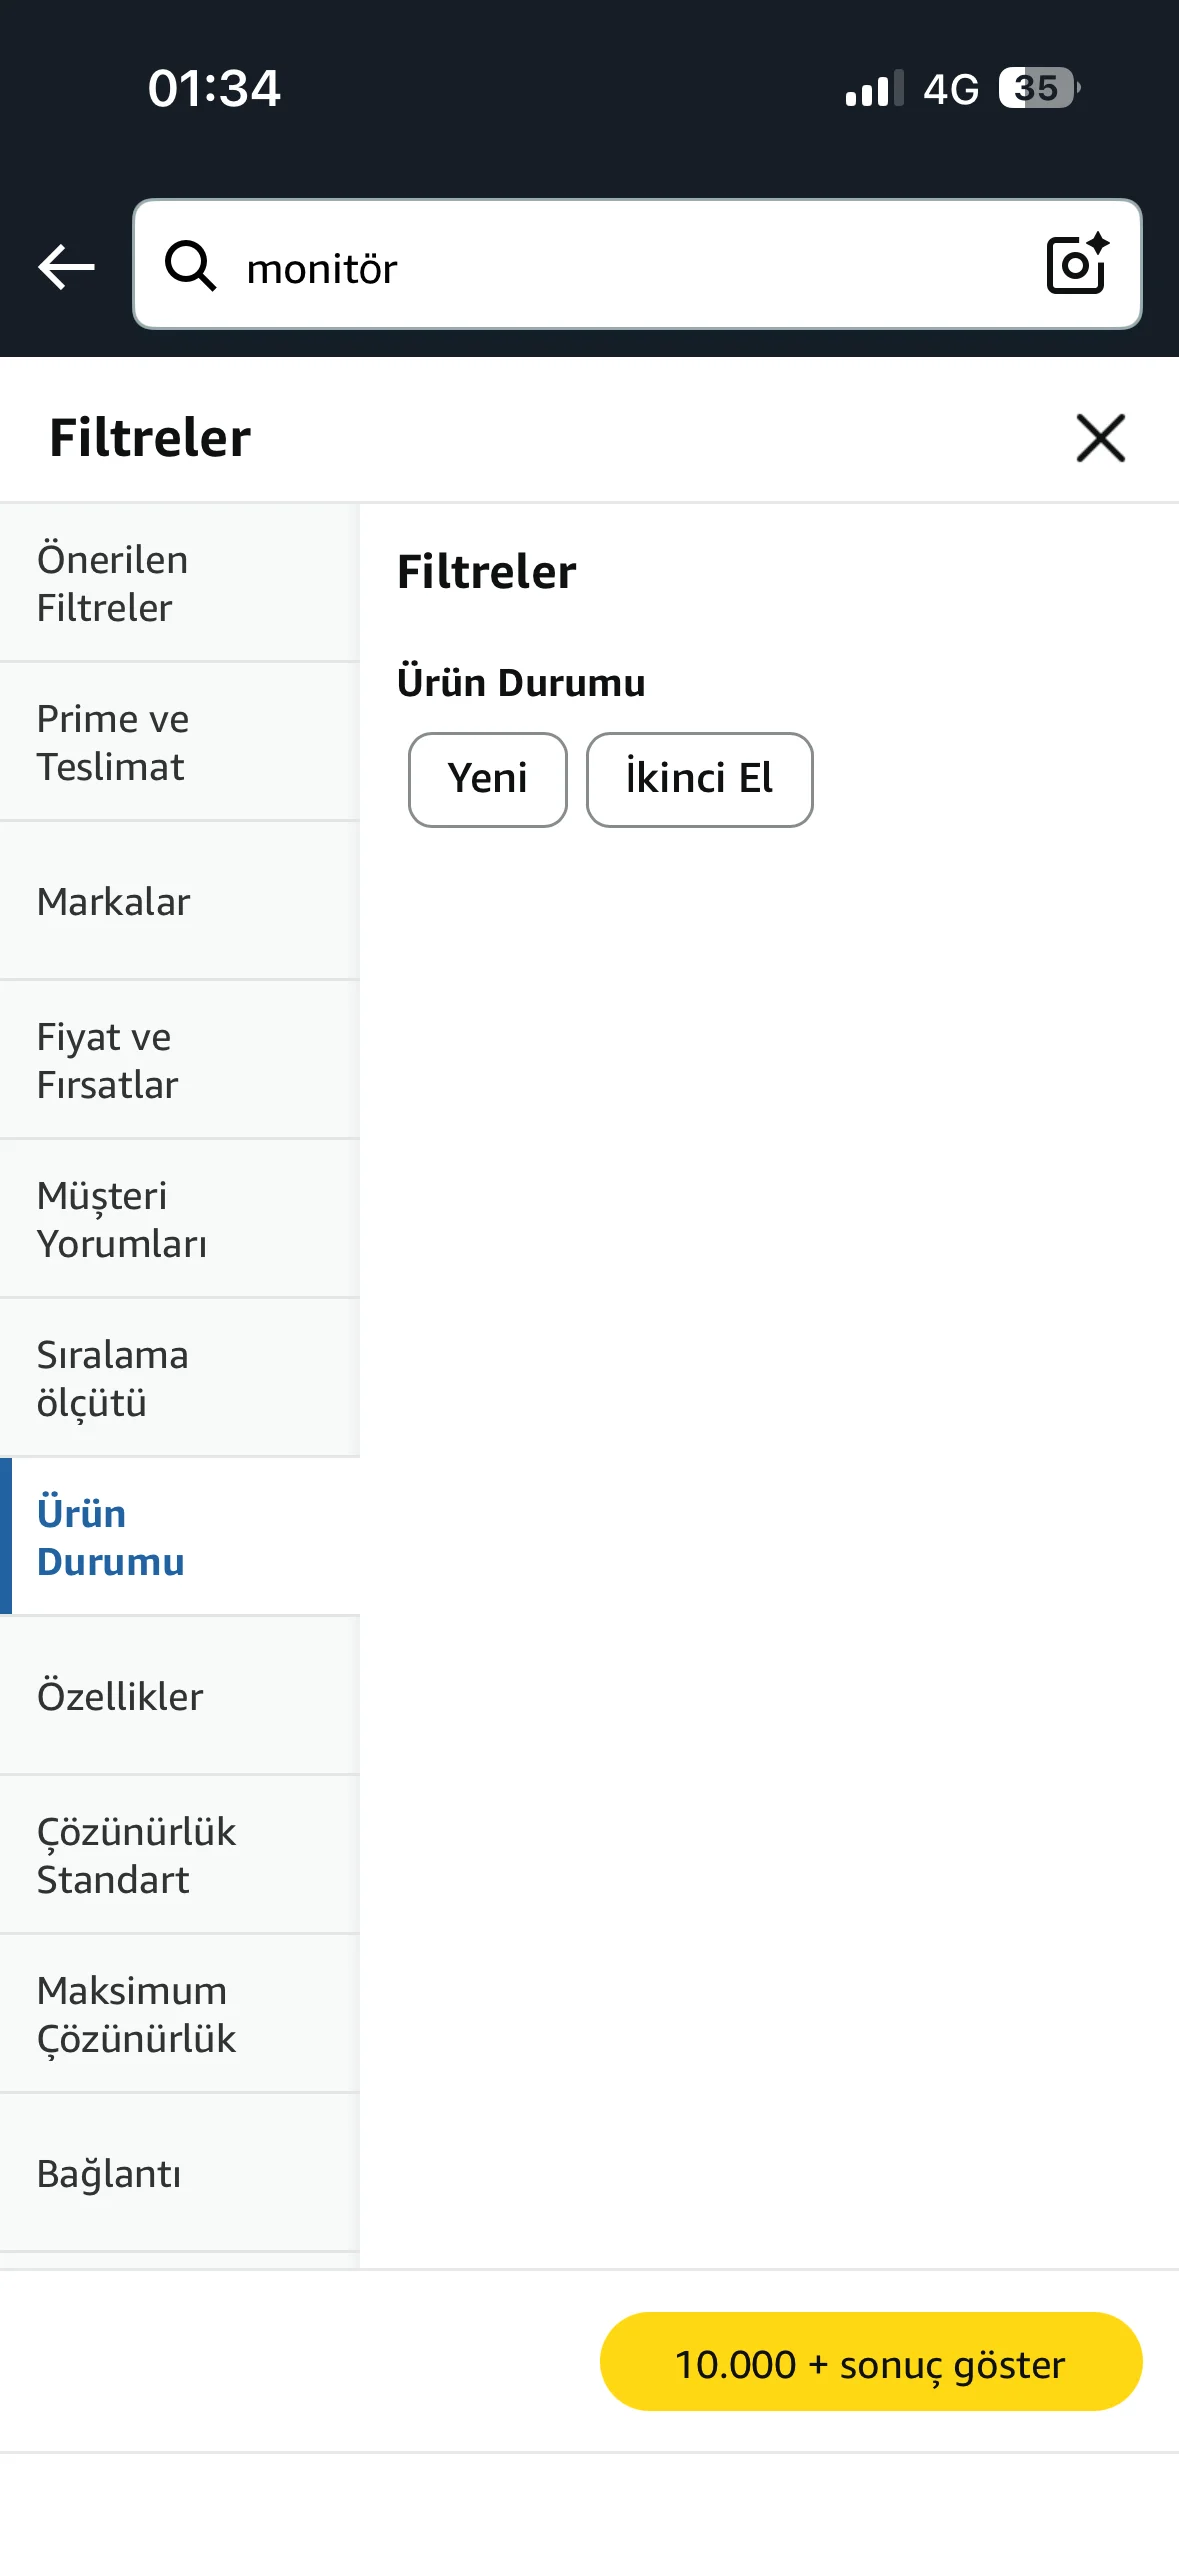Open the Sıralama ölçütü sorting options
Screen dimensions: 1179x2556
click(x=180, y=1378)
